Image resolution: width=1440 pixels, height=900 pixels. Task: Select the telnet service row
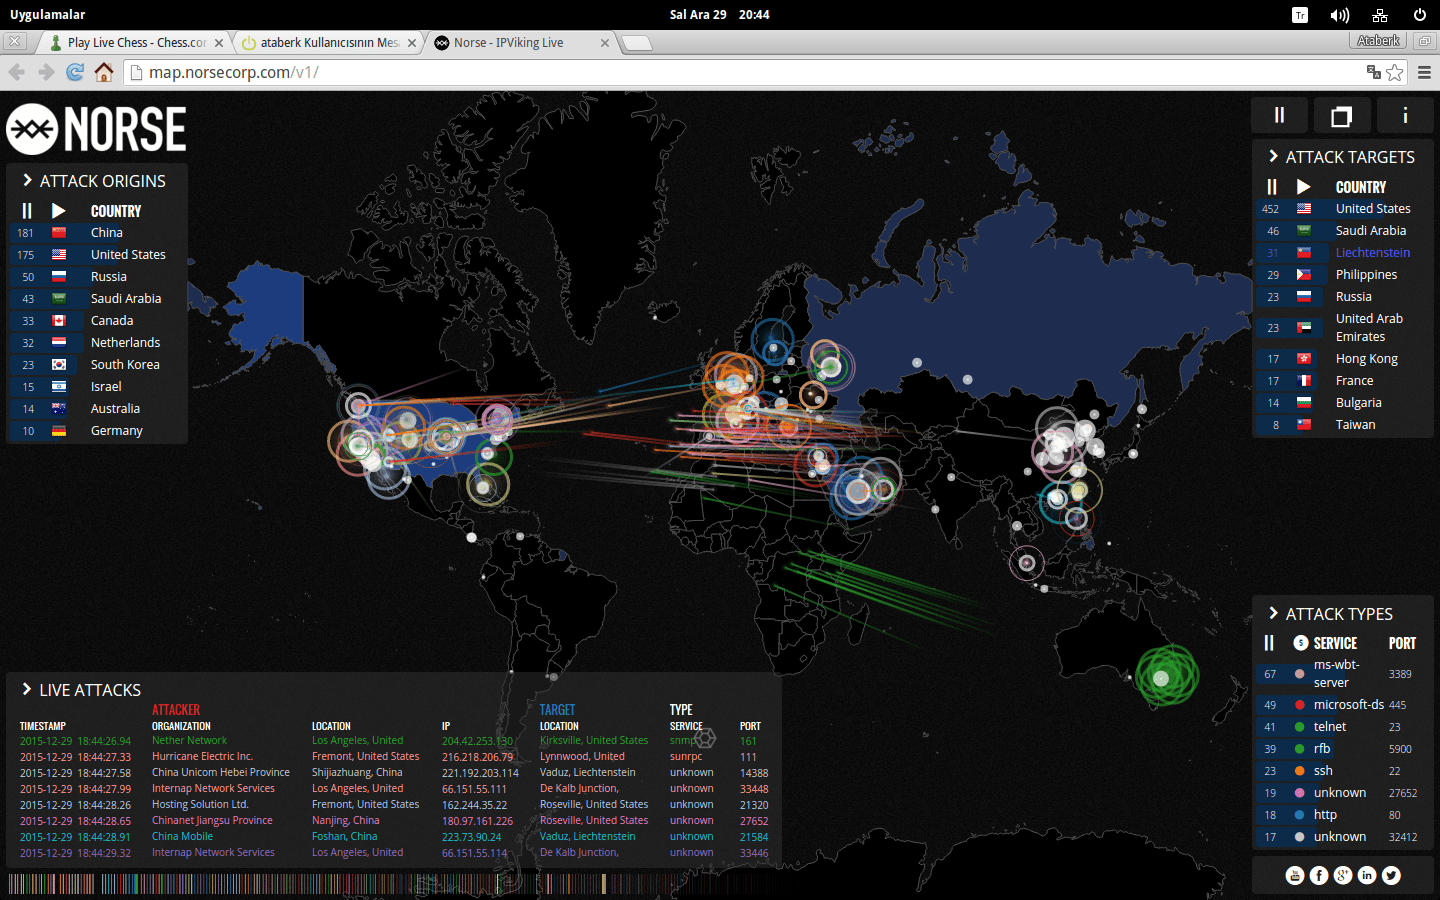pyautogui.click(x=1343, y=727)
